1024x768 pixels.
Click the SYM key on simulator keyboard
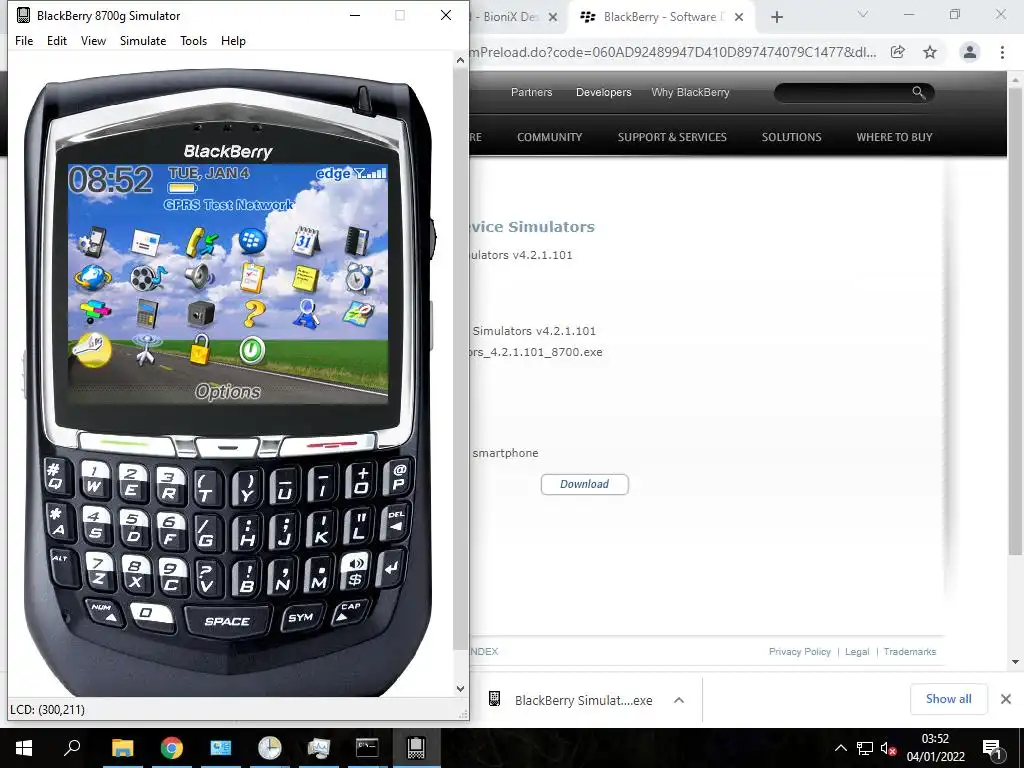coord(300,617)
